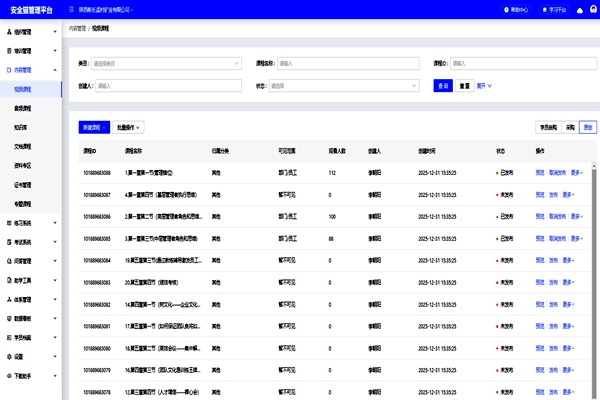600x400 pixels.
Task: Click the blue 查询 search button
Action: 443,86
